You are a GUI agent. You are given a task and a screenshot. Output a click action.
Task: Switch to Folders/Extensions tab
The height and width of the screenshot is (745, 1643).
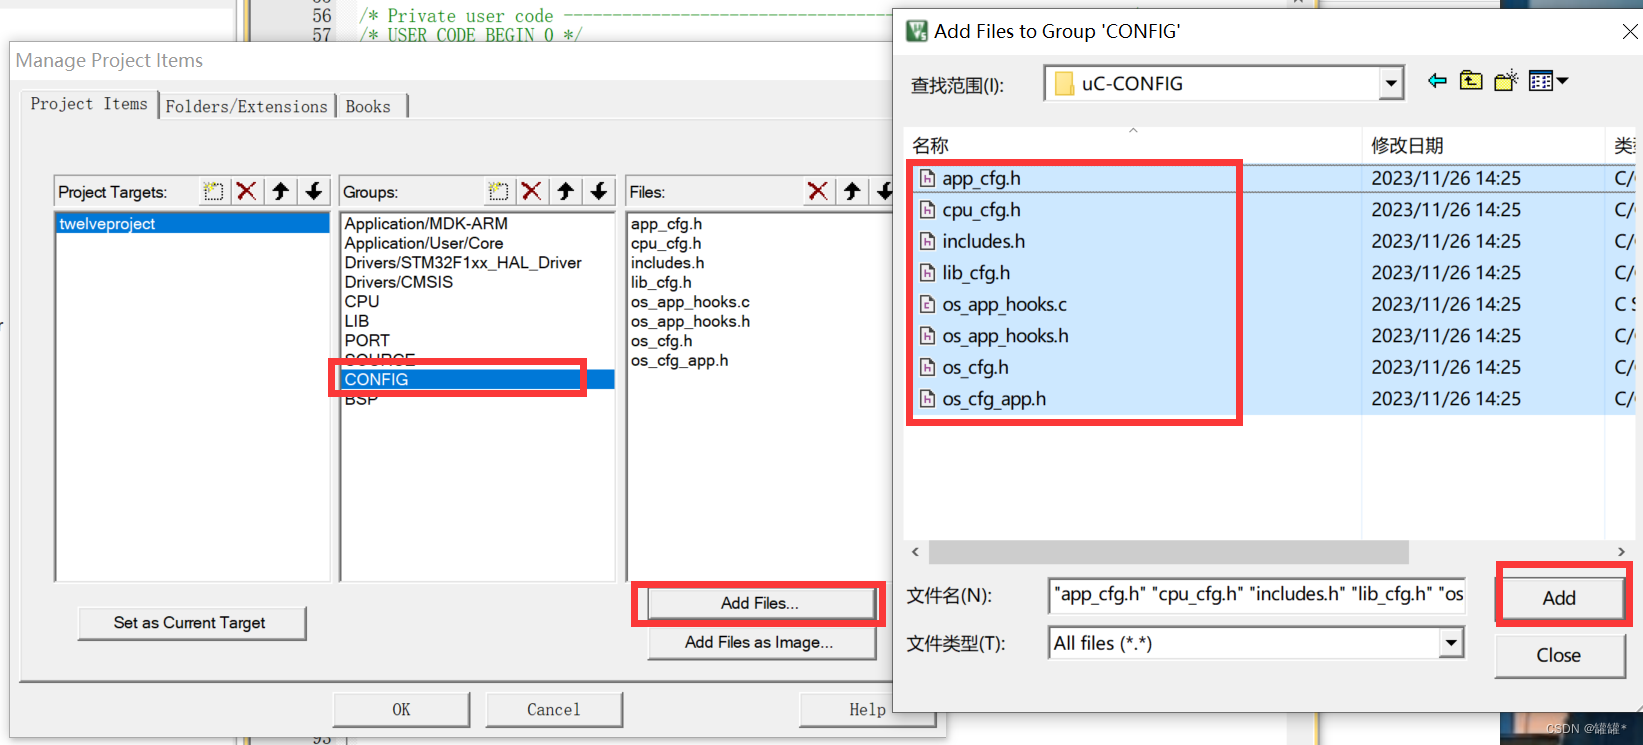[x=247, y=106]
